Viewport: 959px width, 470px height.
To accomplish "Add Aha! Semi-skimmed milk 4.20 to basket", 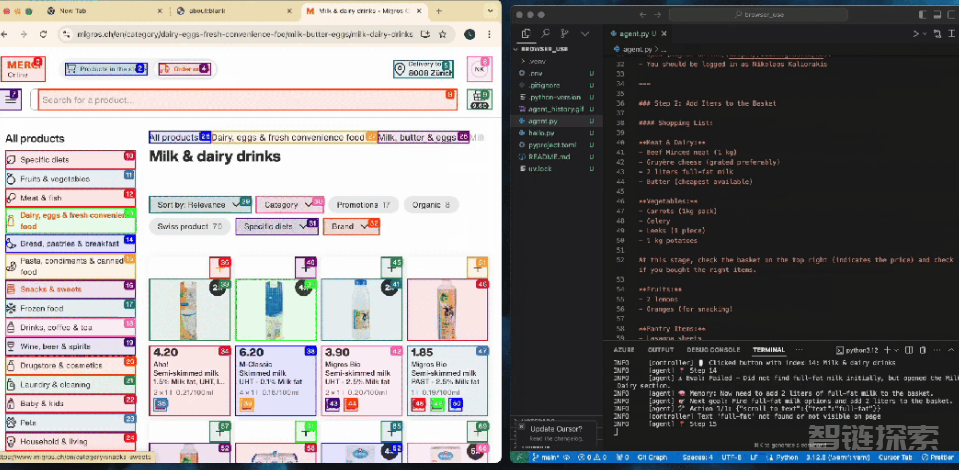I will tap(220, 267).
